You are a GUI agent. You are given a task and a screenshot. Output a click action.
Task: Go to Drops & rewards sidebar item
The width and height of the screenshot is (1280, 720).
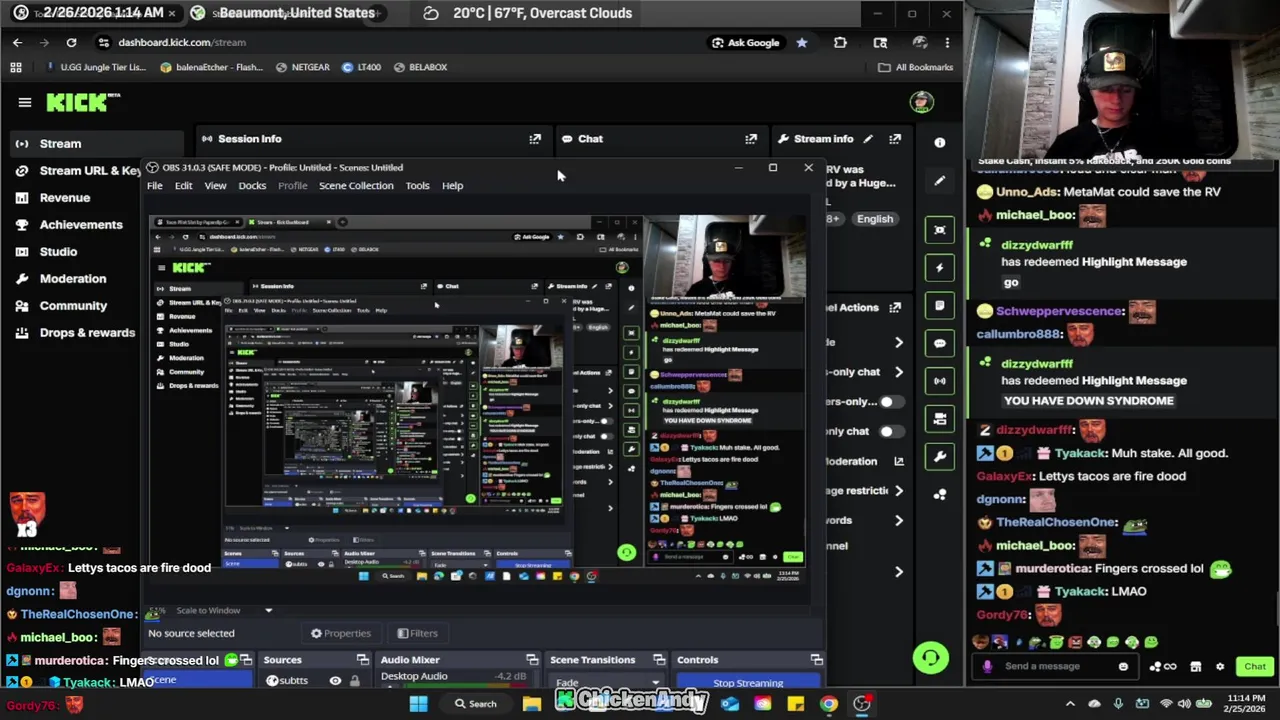tap(87, 333)
